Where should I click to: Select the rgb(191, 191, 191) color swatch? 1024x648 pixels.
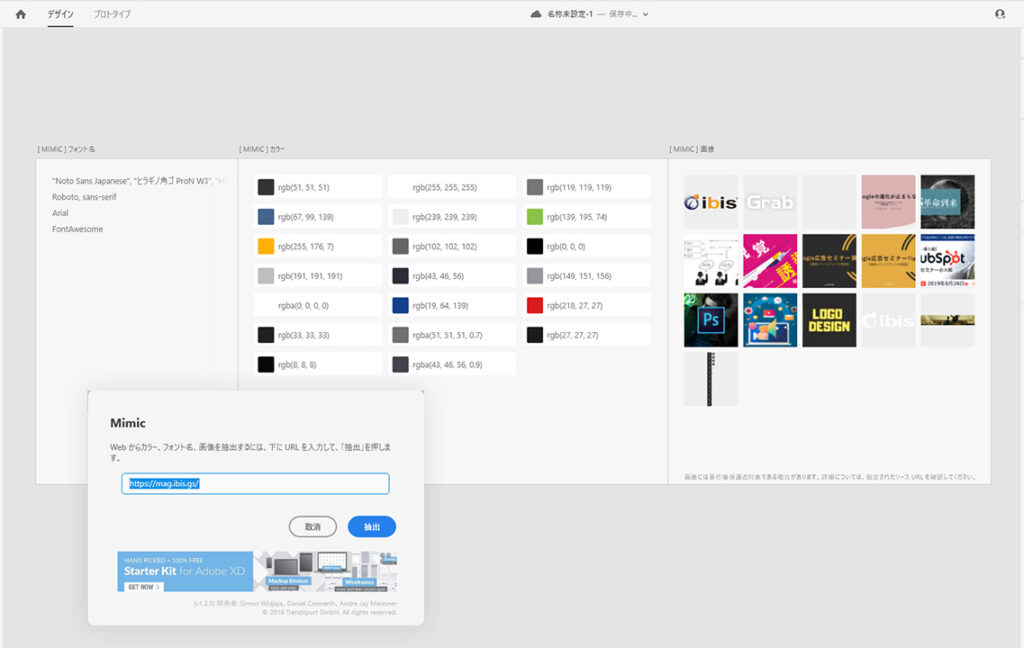[266, 276]
